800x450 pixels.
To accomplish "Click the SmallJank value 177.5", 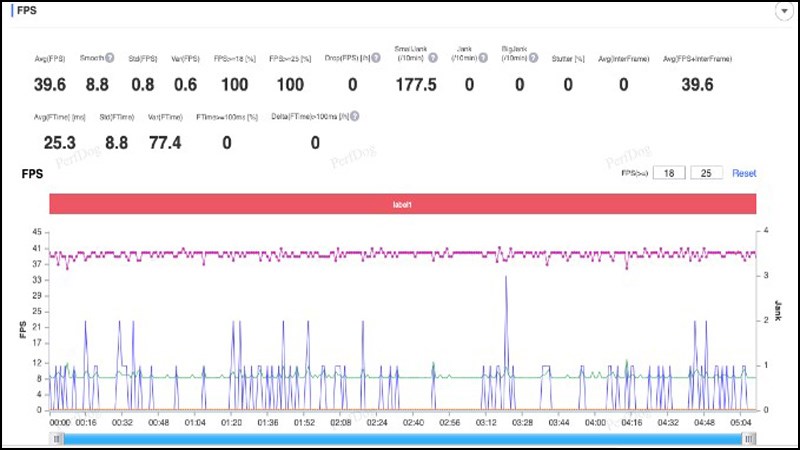I will click(416, 85).
